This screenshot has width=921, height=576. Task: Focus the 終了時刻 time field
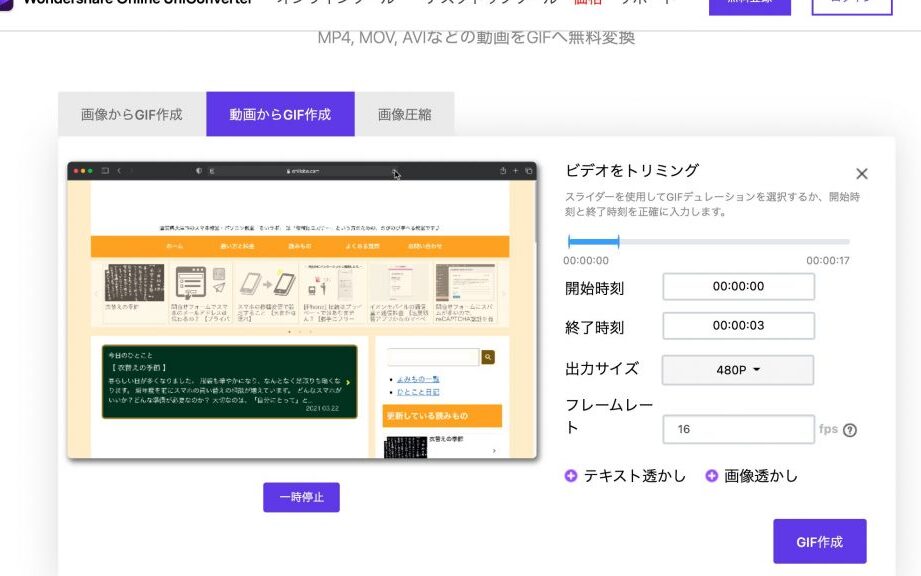coord(738,325)
